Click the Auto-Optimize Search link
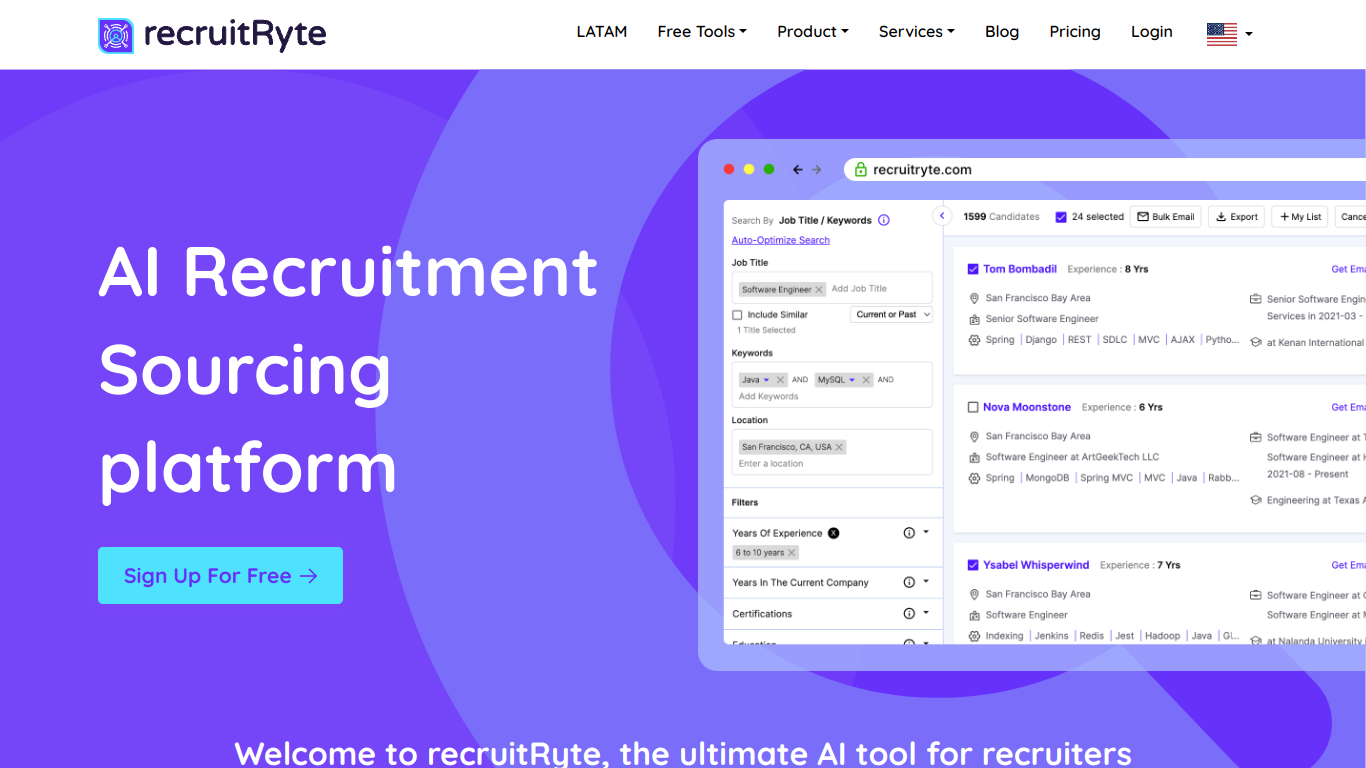 pyautogui.click(x=781, y=240)
